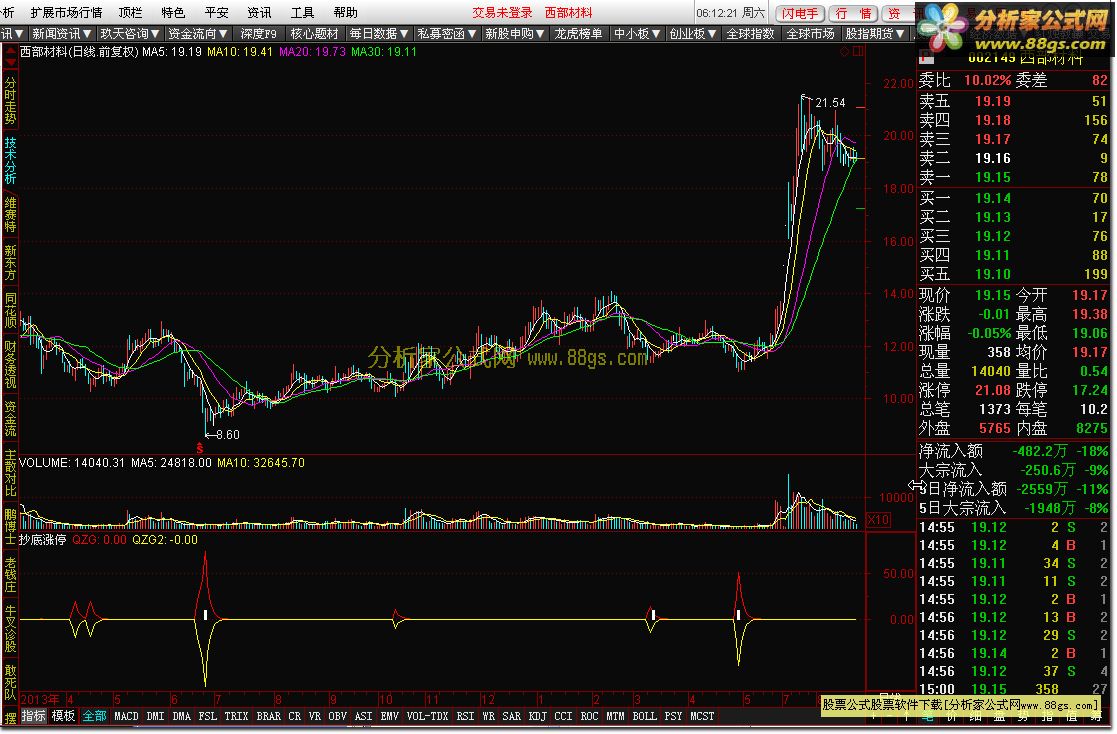This screenshot has height=734, width=1117.
Task: Select KDJ indicator
Action: (x=537, y=715)
